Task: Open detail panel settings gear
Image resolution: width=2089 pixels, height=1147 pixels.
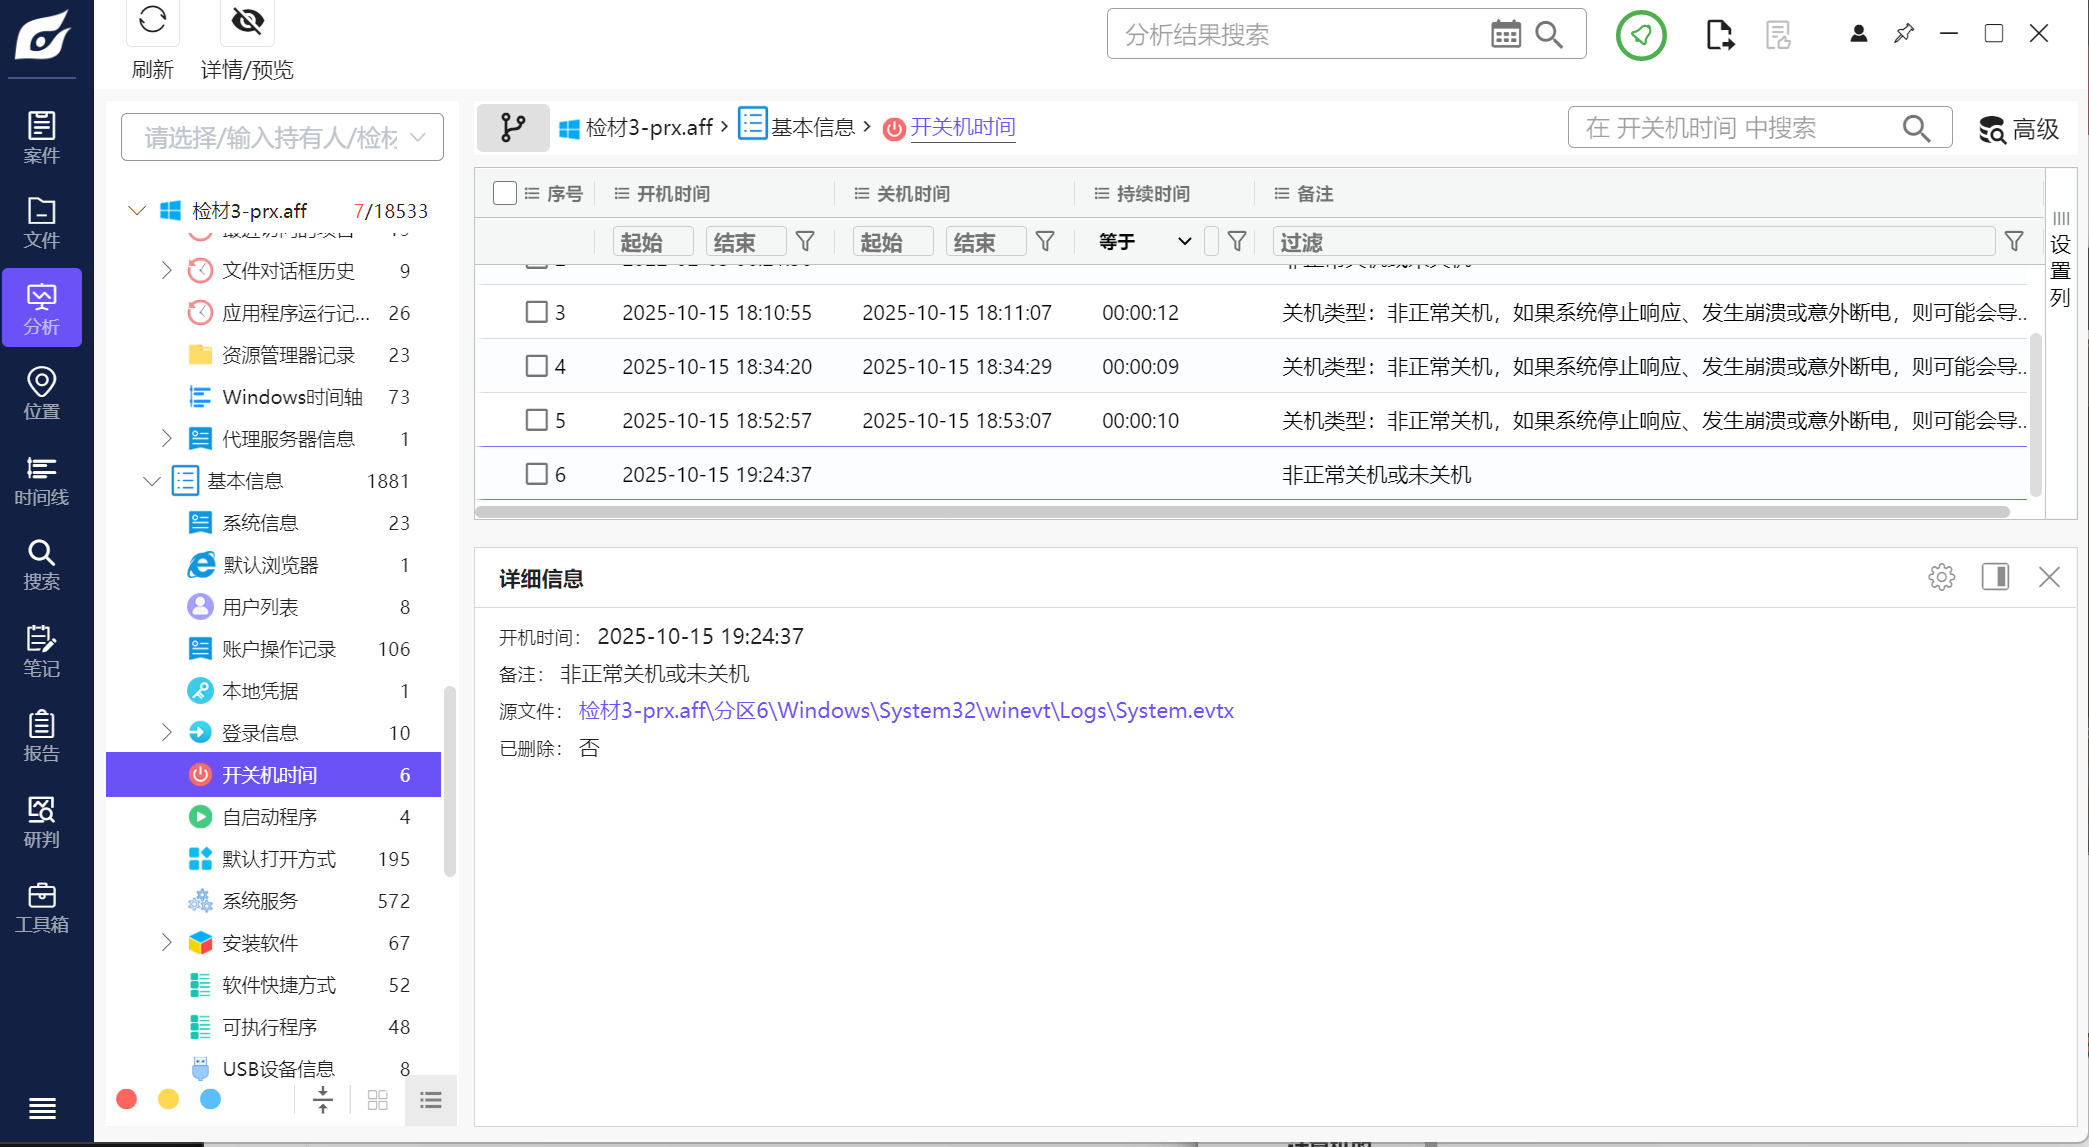Action: pos(1941,577)
